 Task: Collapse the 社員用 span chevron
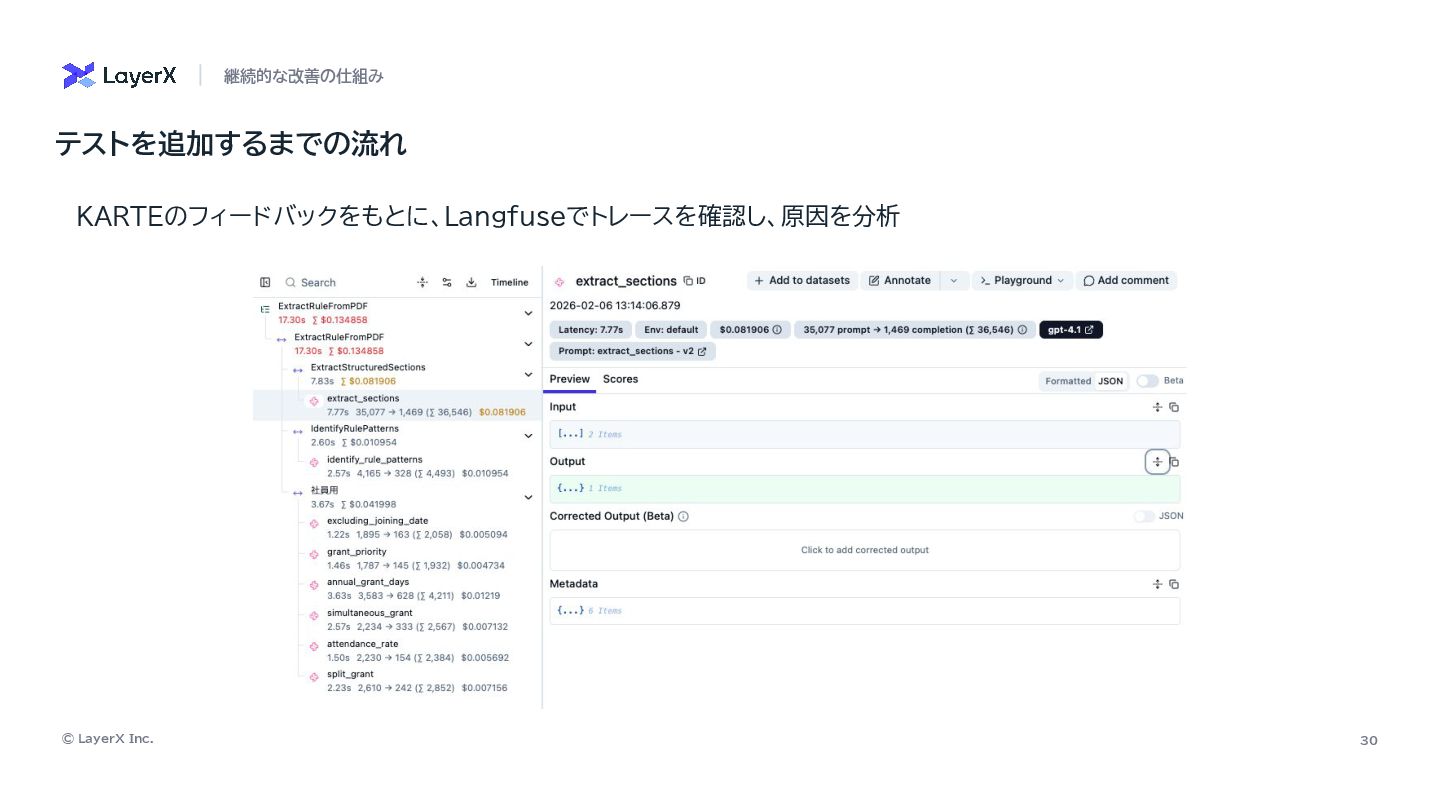click(x=528, y=497)
